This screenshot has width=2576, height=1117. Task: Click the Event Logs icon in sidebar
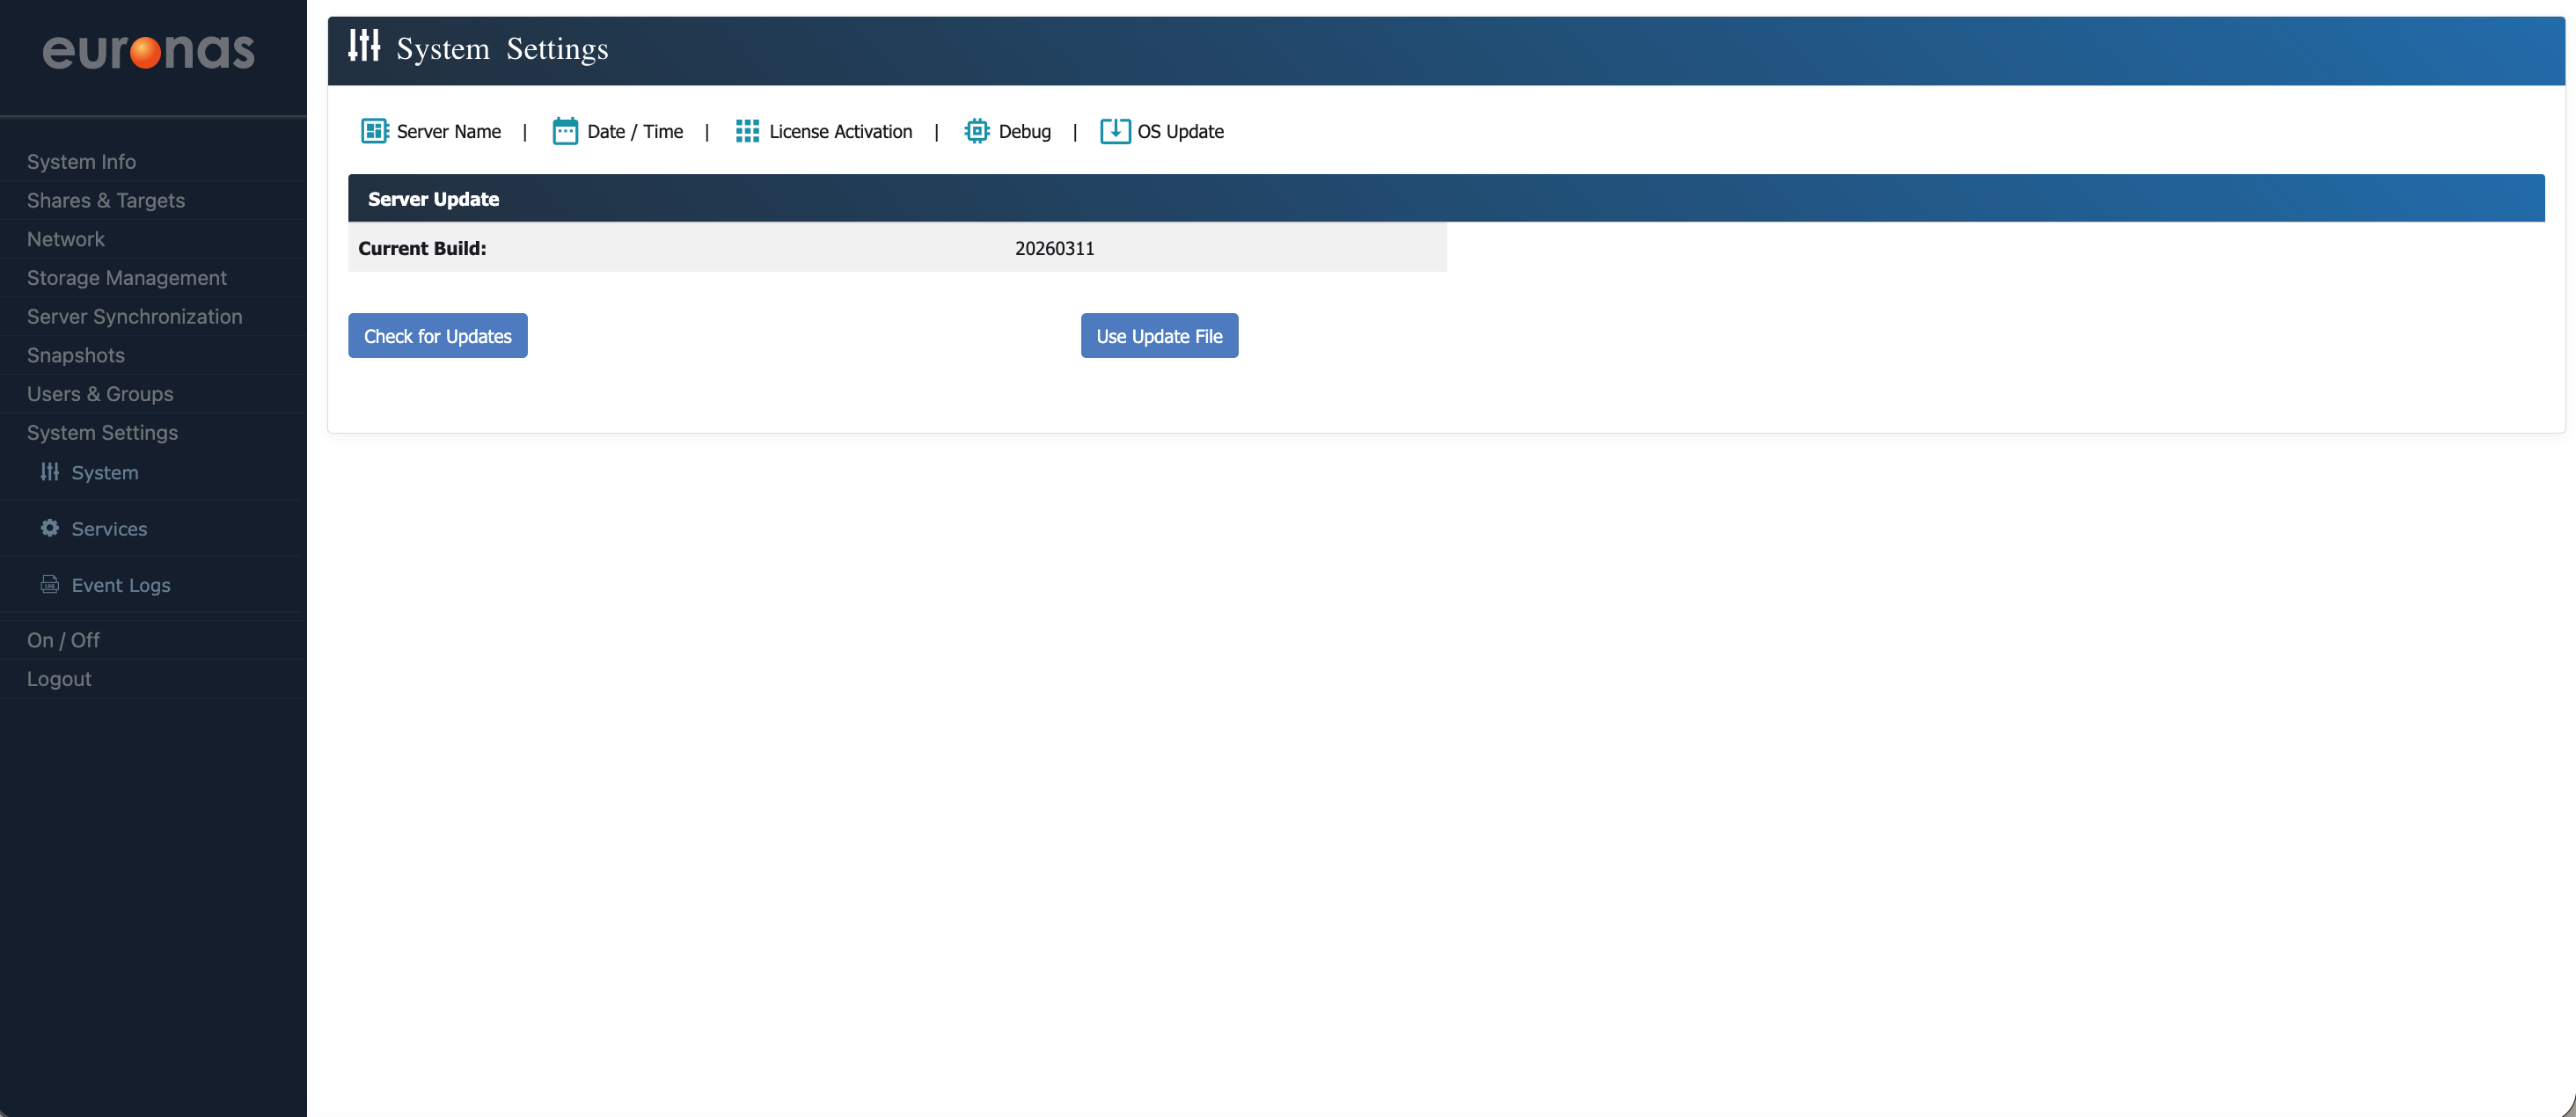click(50, 584)
